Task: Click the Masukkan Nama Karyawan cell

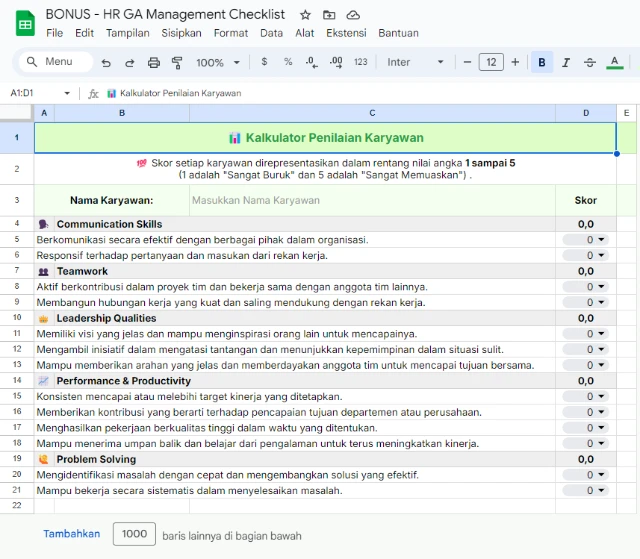Action: pos(372,200)
